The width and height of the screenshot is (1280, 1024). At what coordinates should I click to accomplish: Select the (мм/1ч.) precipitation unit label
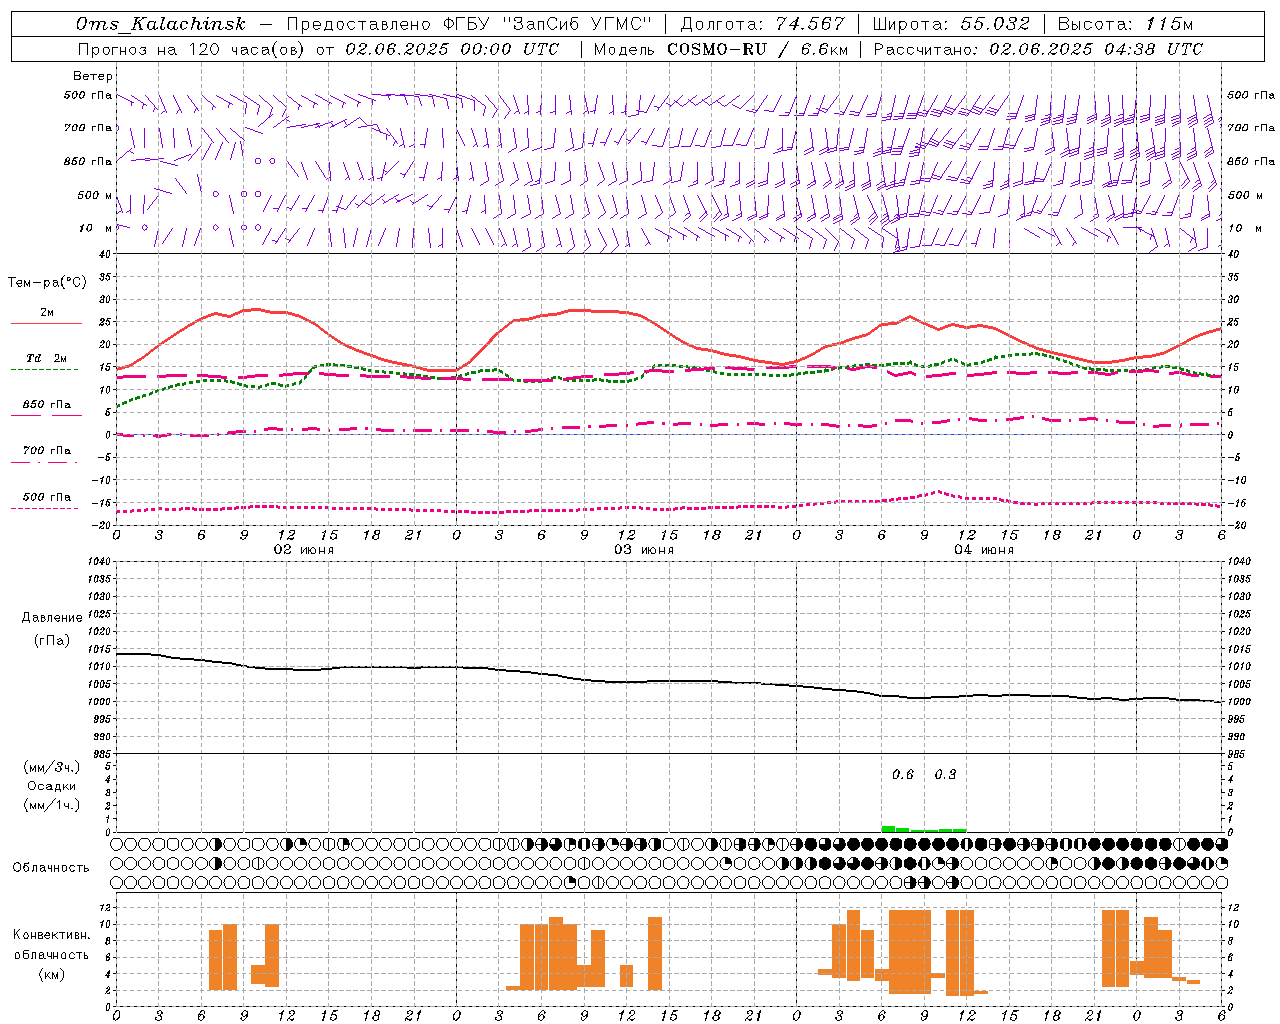tap(51, 805)
